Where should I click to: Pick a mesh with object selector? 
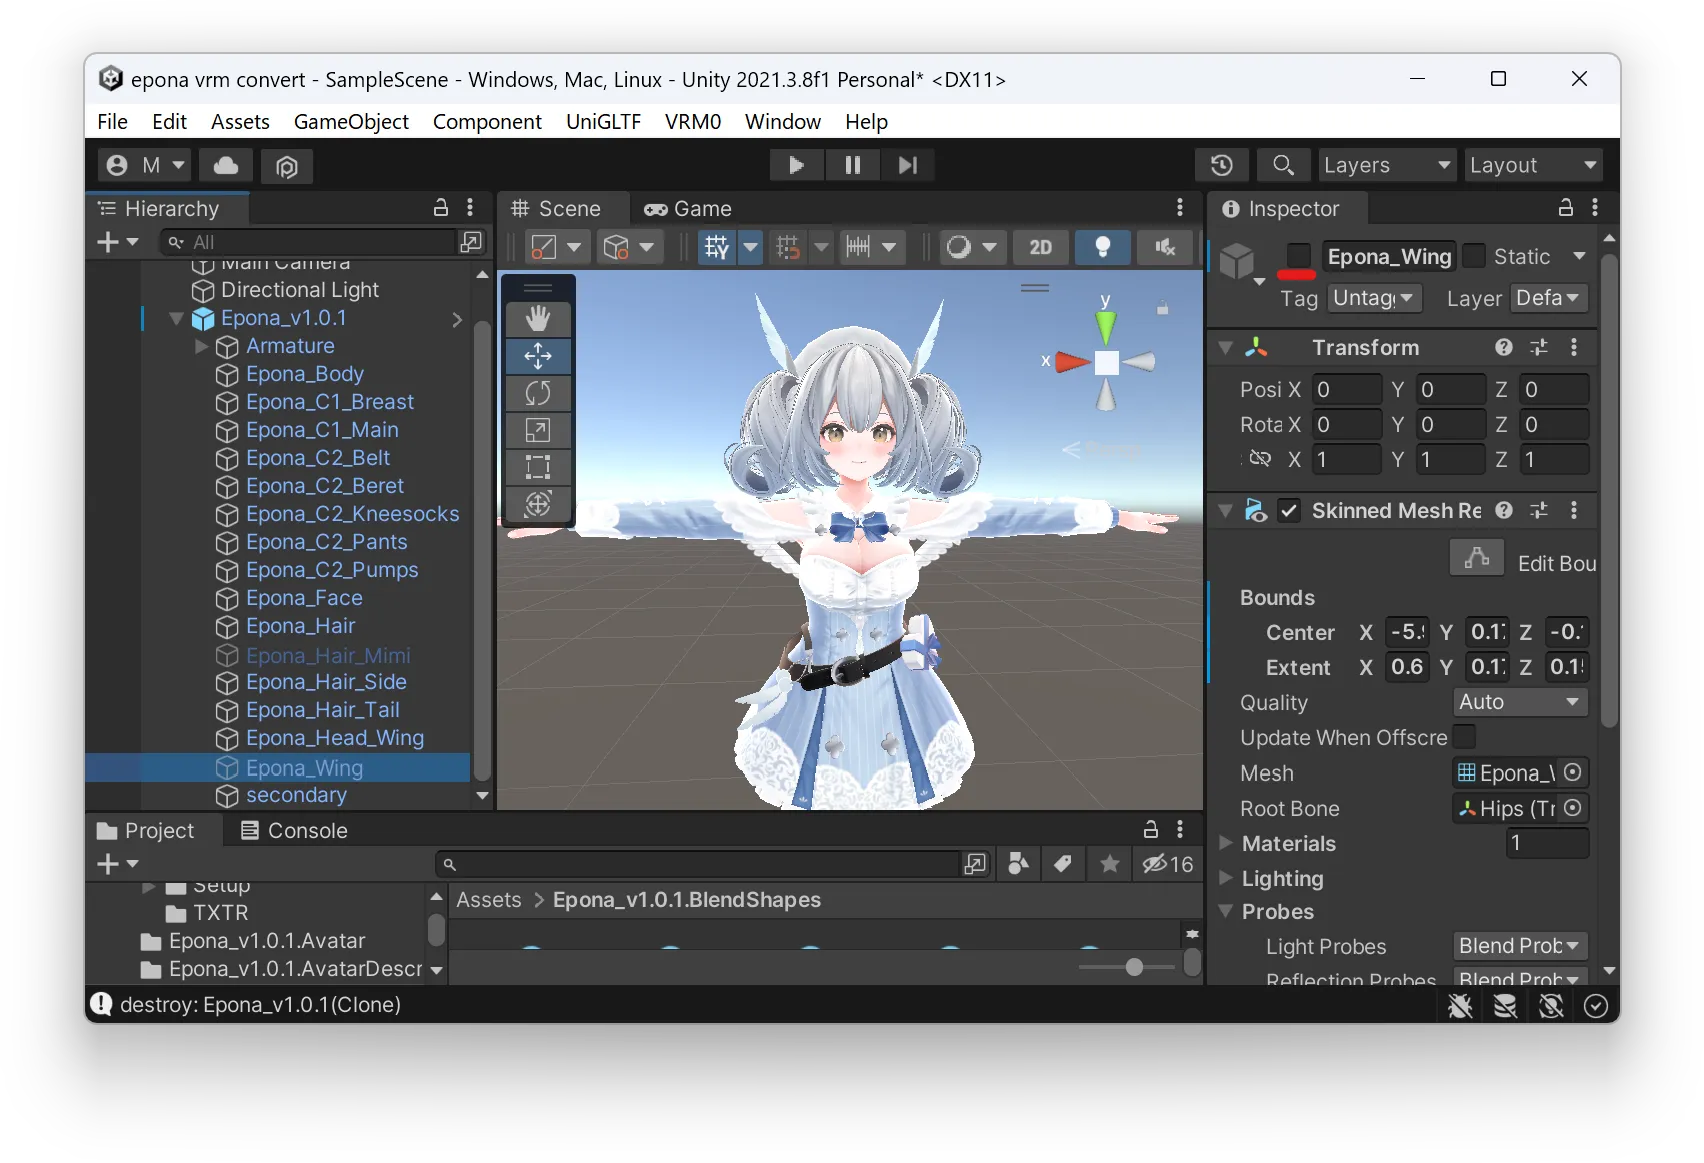click(1573, 773)
